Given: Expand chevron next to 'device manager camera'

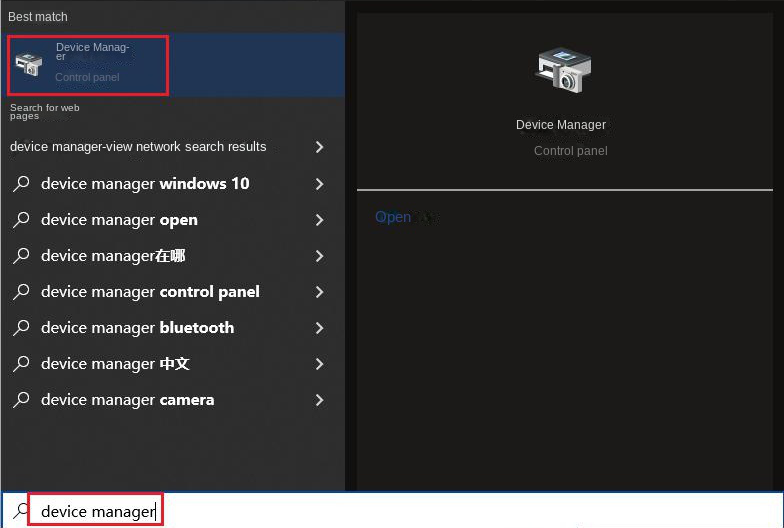Looking at the screenshot, I should 319,400.
